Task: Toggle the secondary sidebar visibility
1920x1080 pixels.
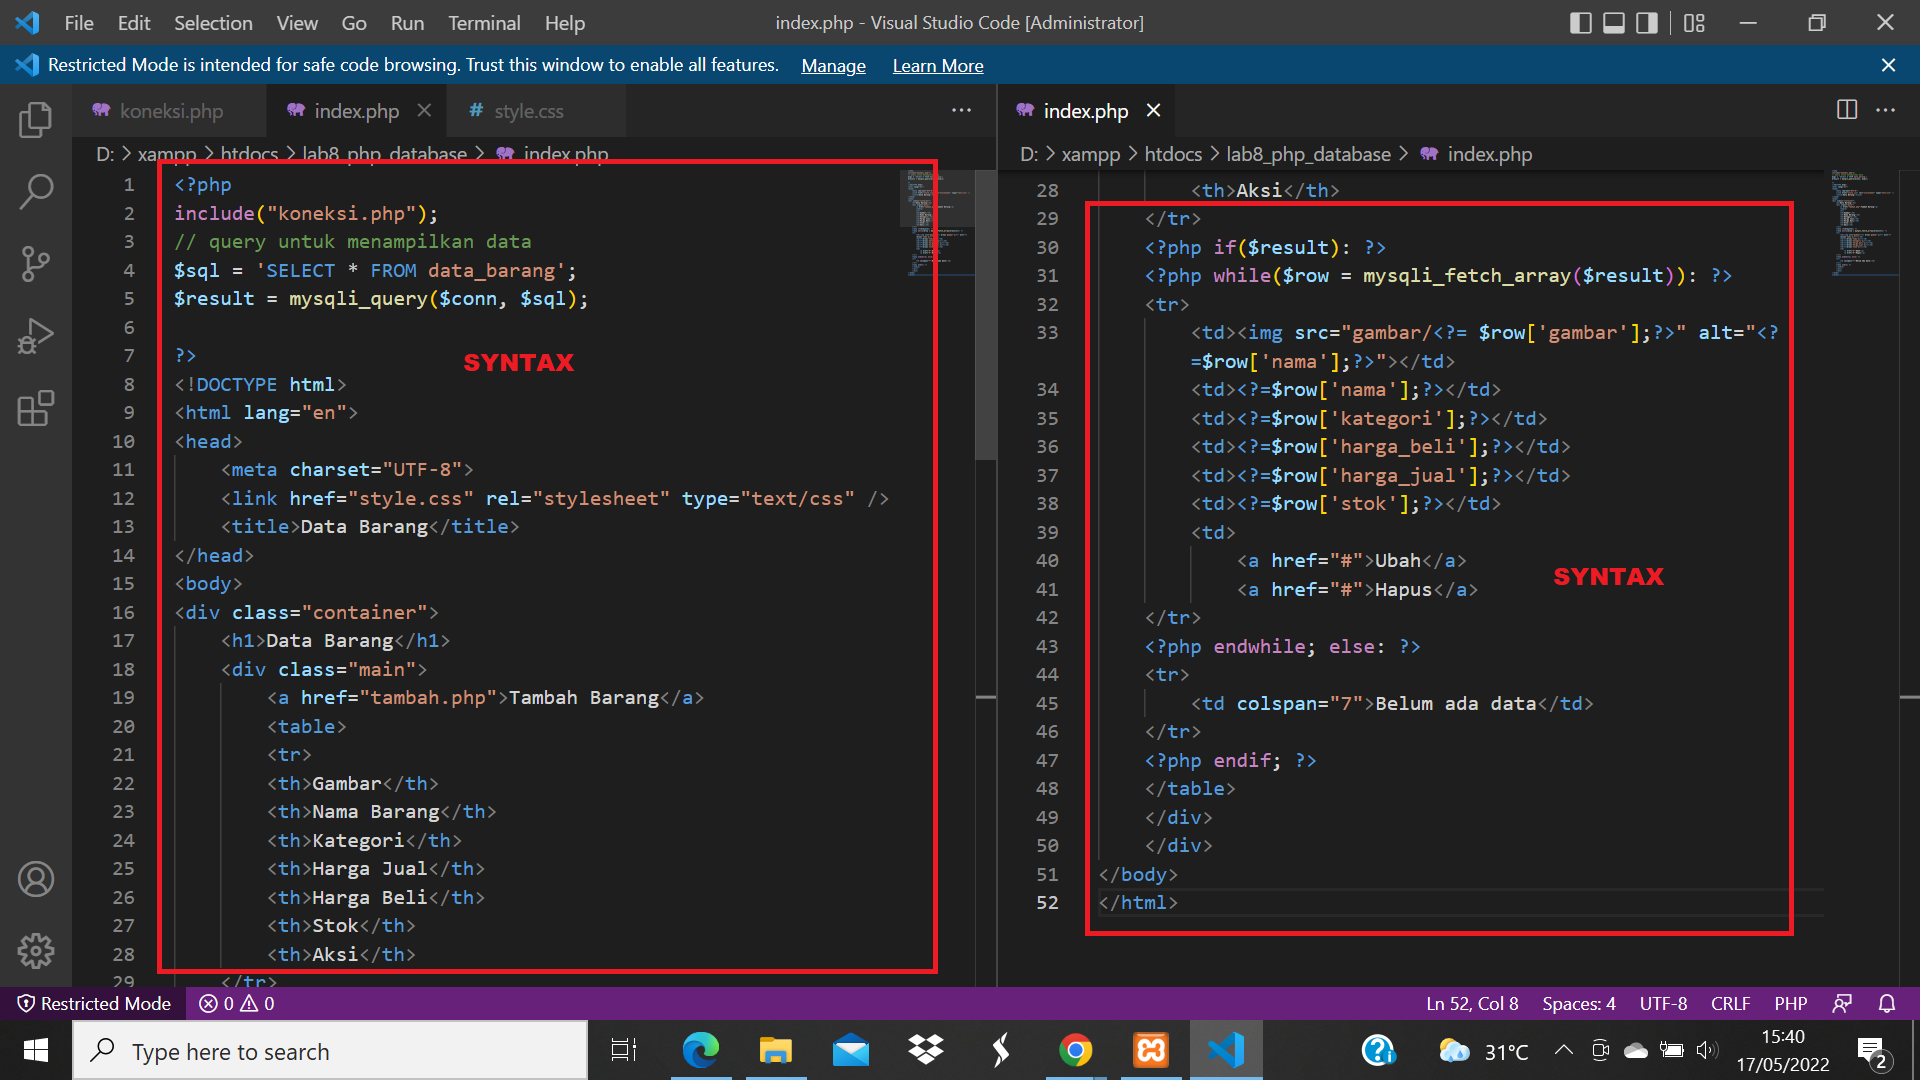Action: pyautogui.click(x=1647, y=22)
